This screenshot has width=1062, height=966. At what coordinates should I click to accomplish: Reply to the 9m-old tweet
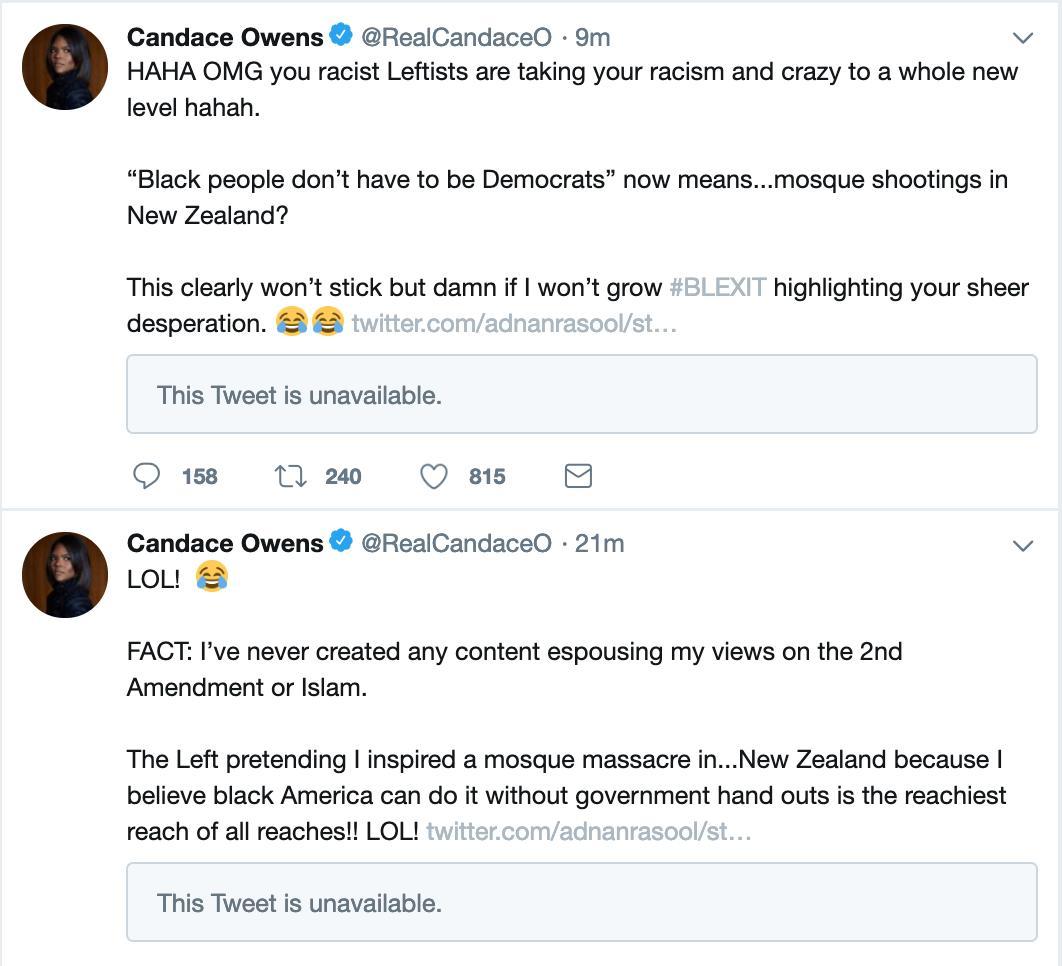pos(147,476)
